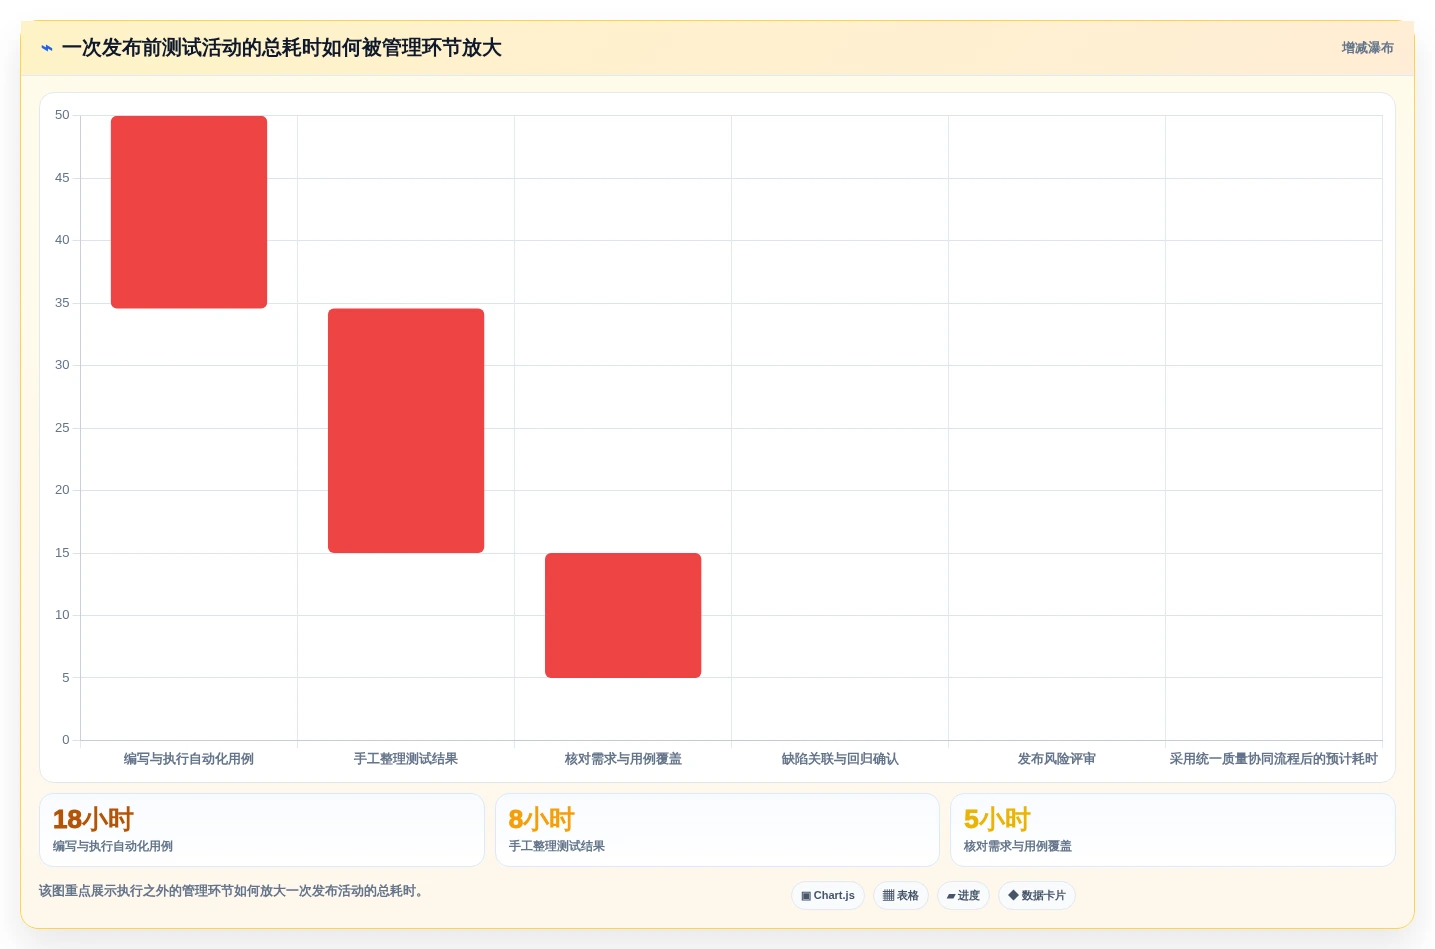Click the 增减瀑布 label in the header
Viewport: 1435px width, 949px height.
(x=1367, y=48)
